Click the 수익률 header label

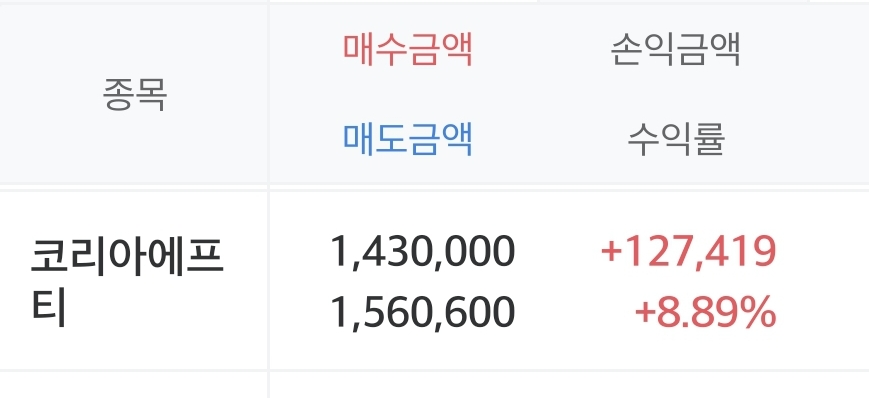coord(676,139)
